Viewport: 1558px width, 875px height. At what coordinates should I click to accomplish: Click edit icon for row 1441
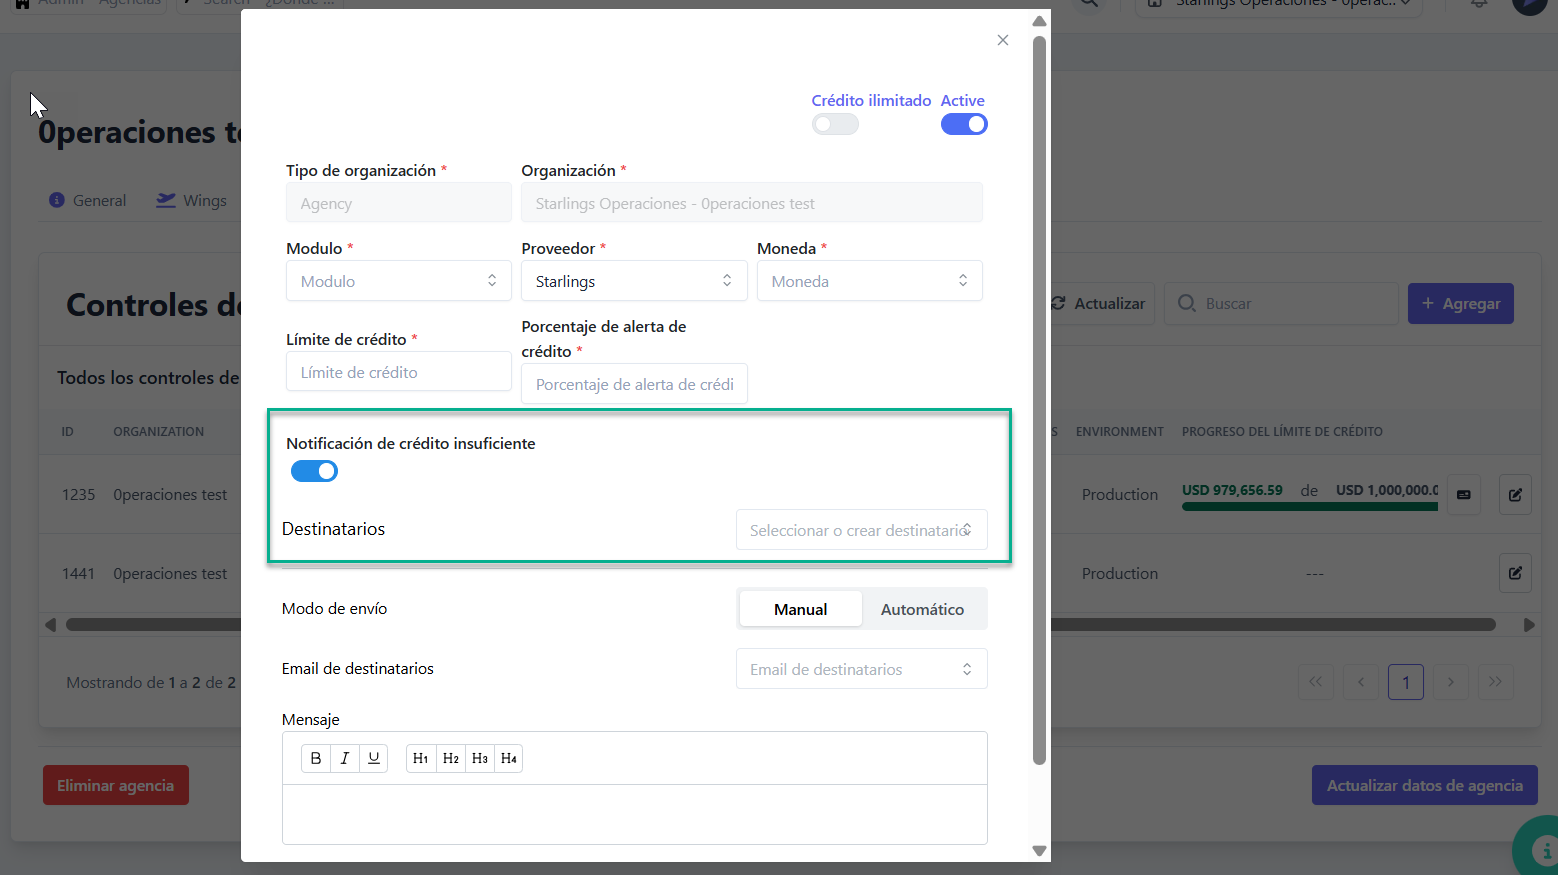1515,573
